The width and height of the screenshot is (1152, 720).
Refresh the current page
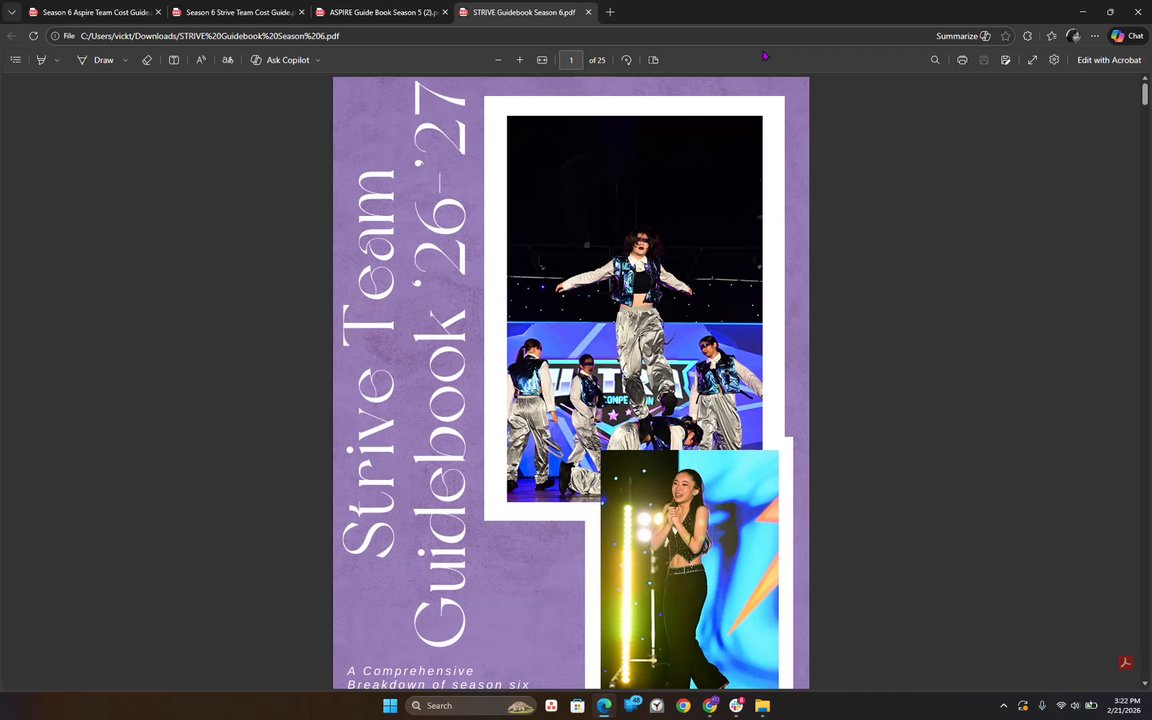33,36
